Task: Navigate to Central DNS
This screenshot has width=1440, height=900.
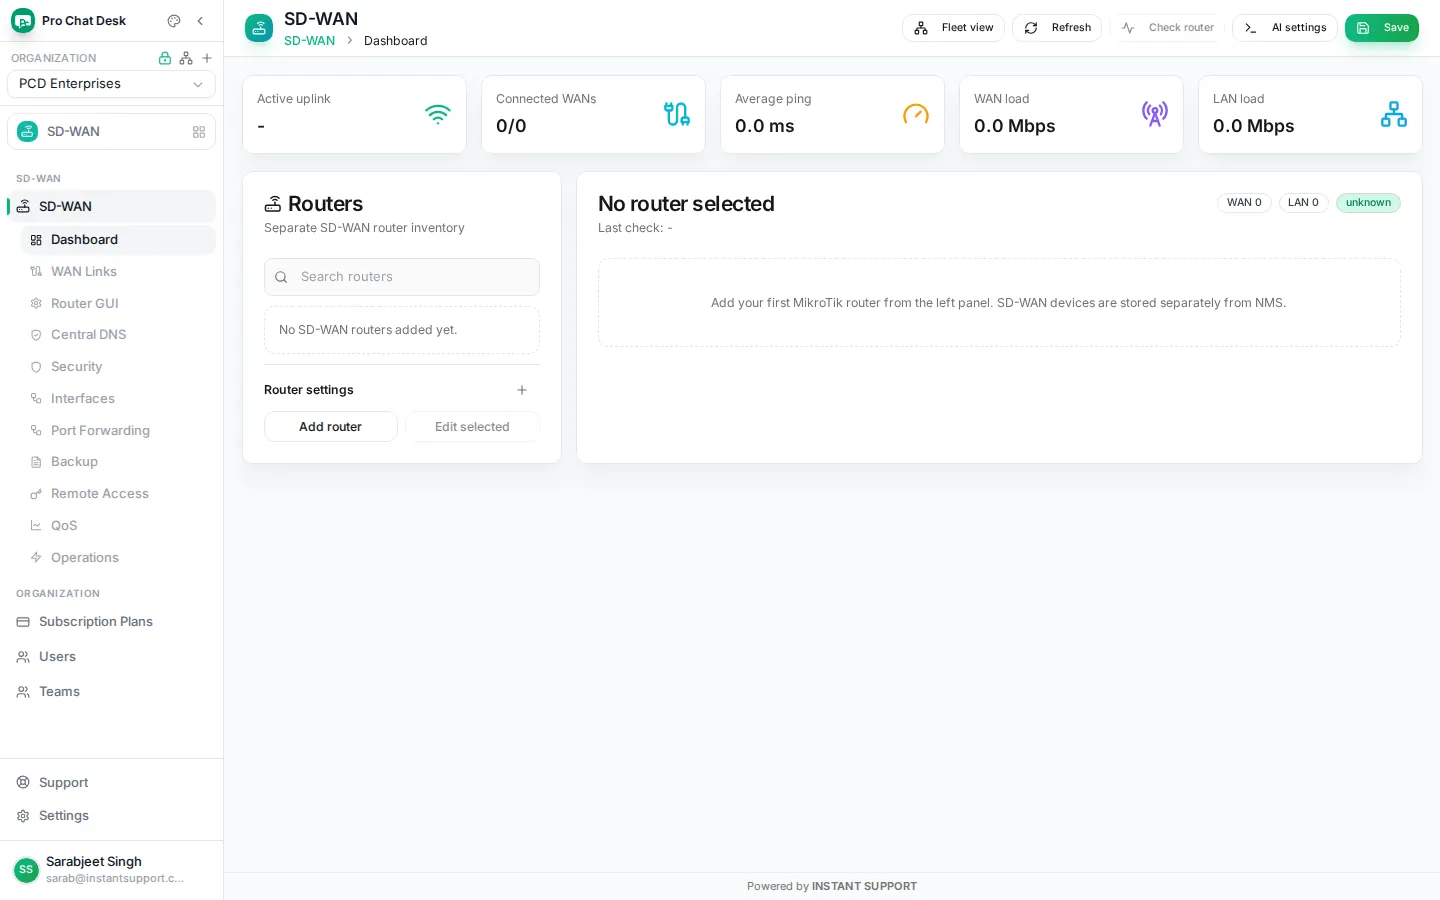Action: (x=118, y=335)
